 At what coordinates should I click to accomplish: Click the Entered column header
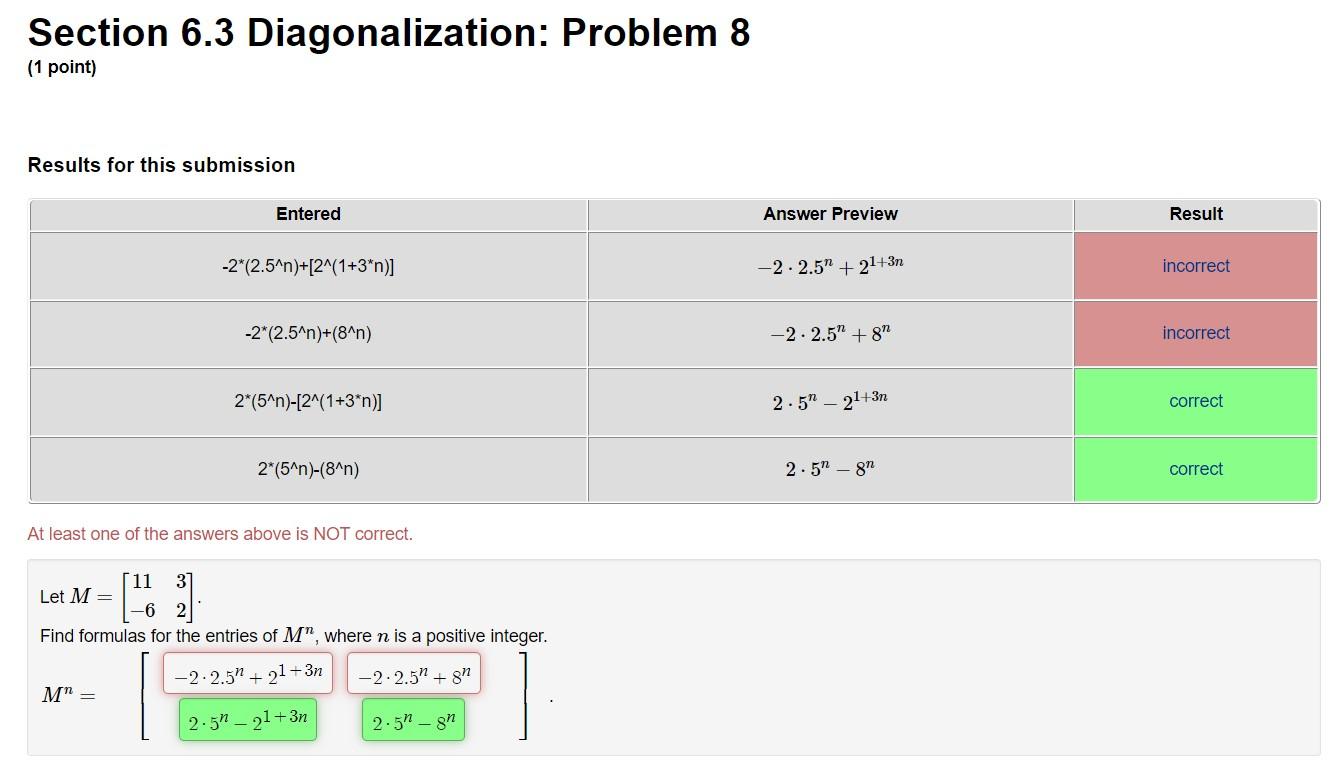[308, 213]
